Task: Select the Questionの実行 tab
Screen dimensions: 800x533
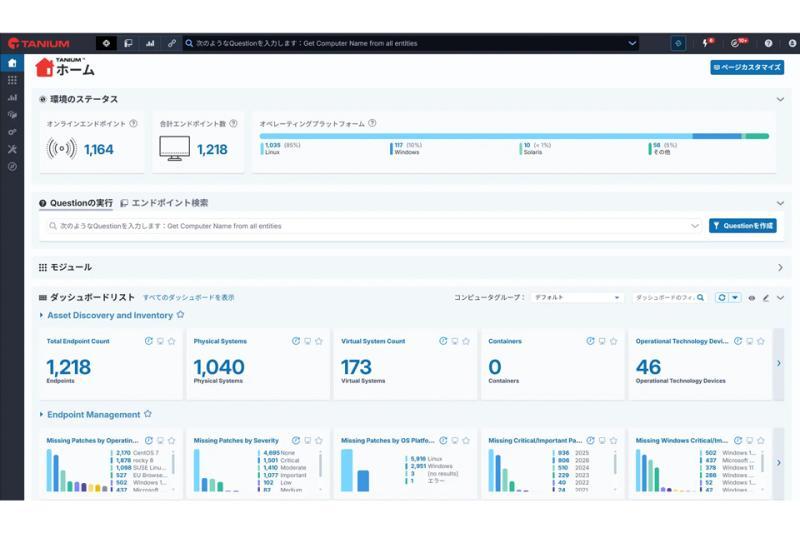Action: (76, 203)
